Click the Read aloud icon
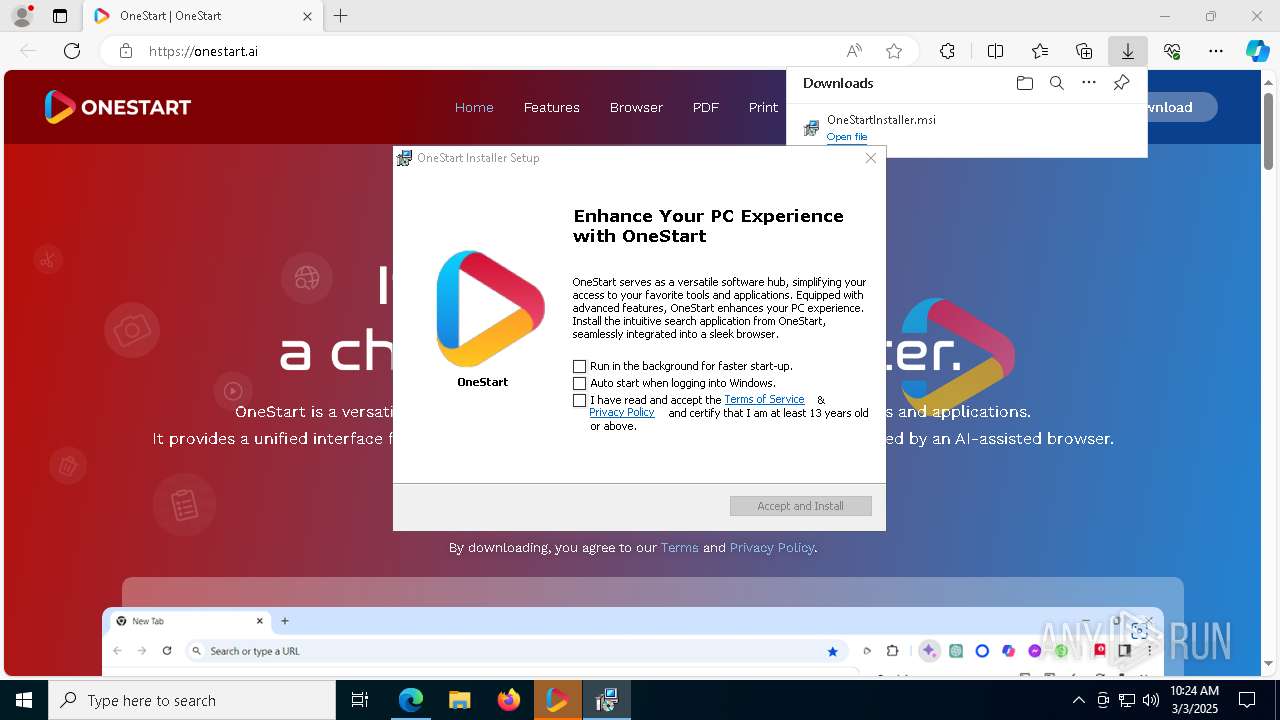This screenshot has height=720, width=1280. point(854,51)
